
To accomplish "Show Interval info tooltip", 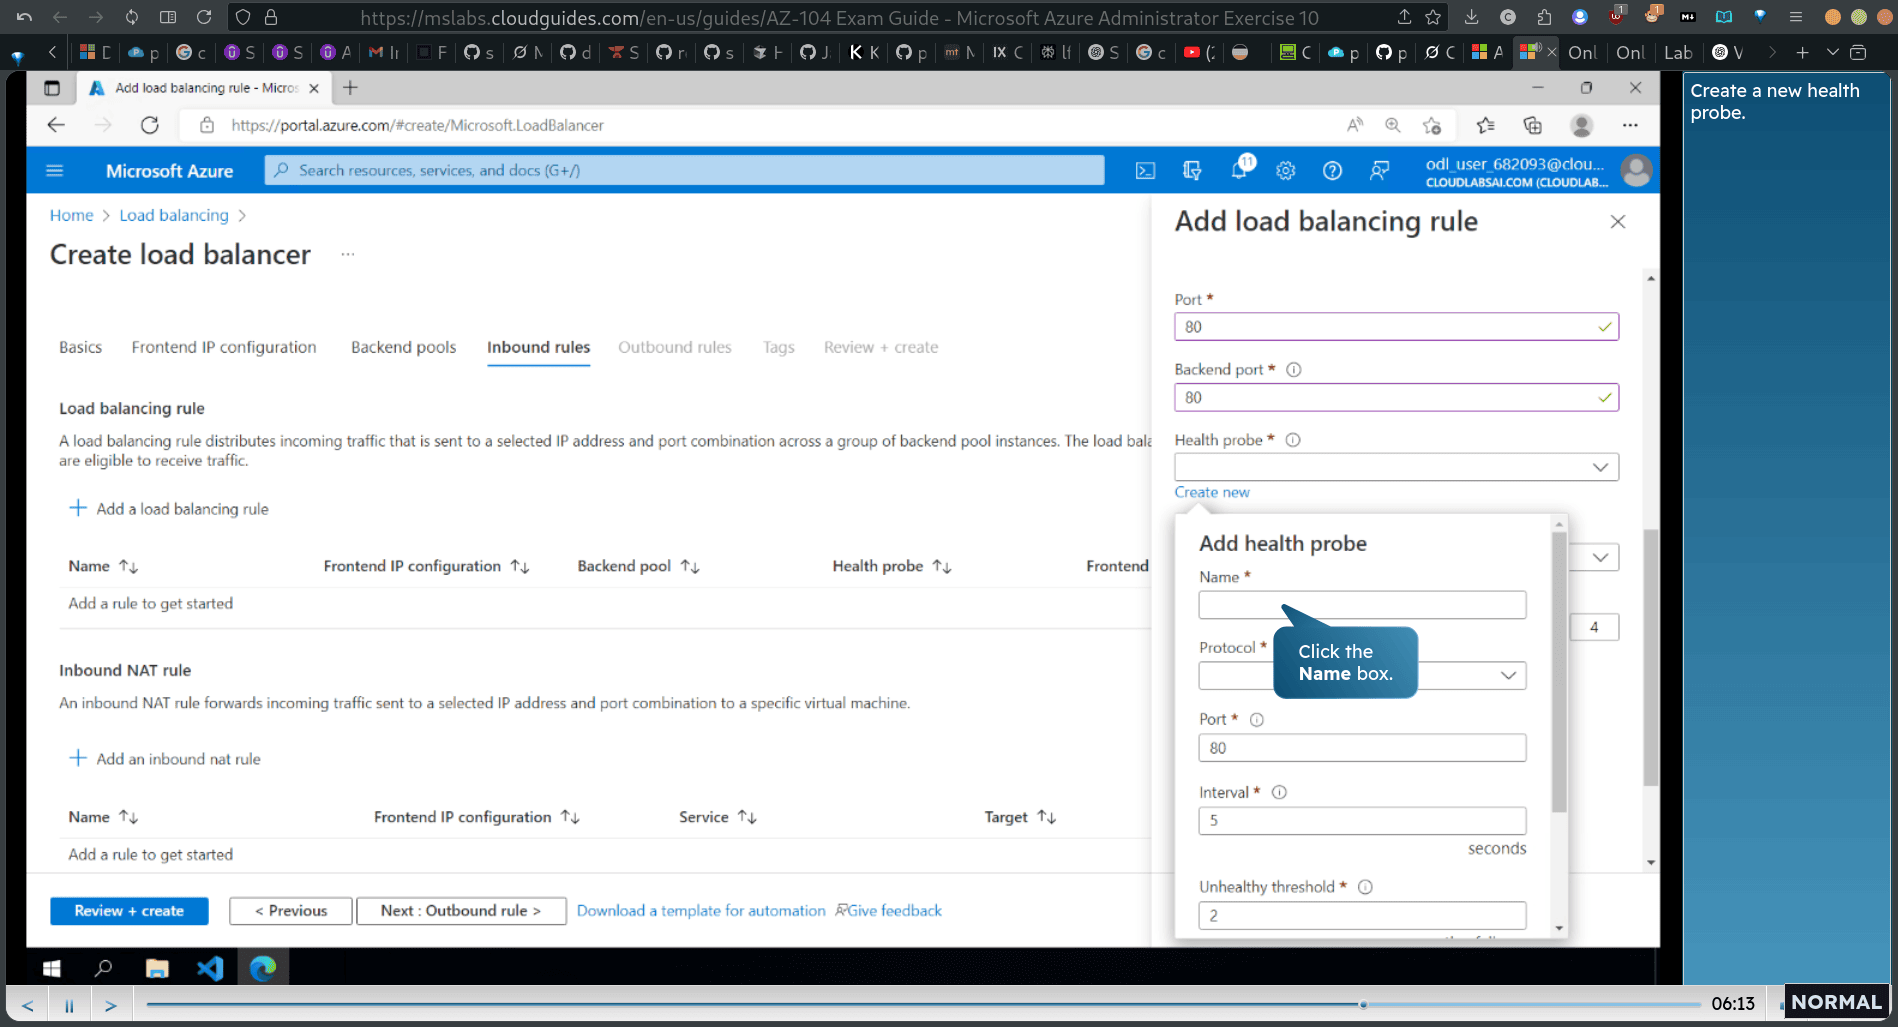I will point(1279,792).
